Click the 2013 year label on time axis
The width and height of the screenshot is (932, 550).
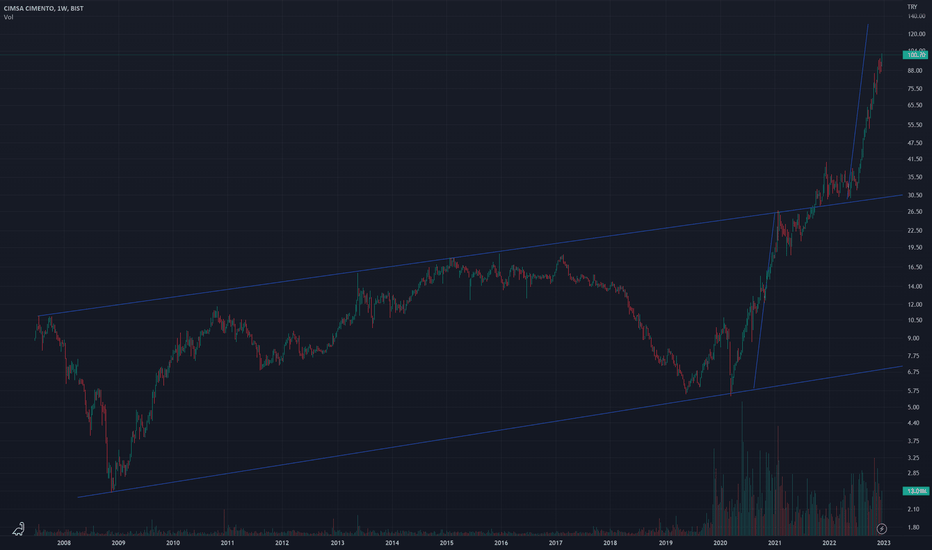[337, 543]
